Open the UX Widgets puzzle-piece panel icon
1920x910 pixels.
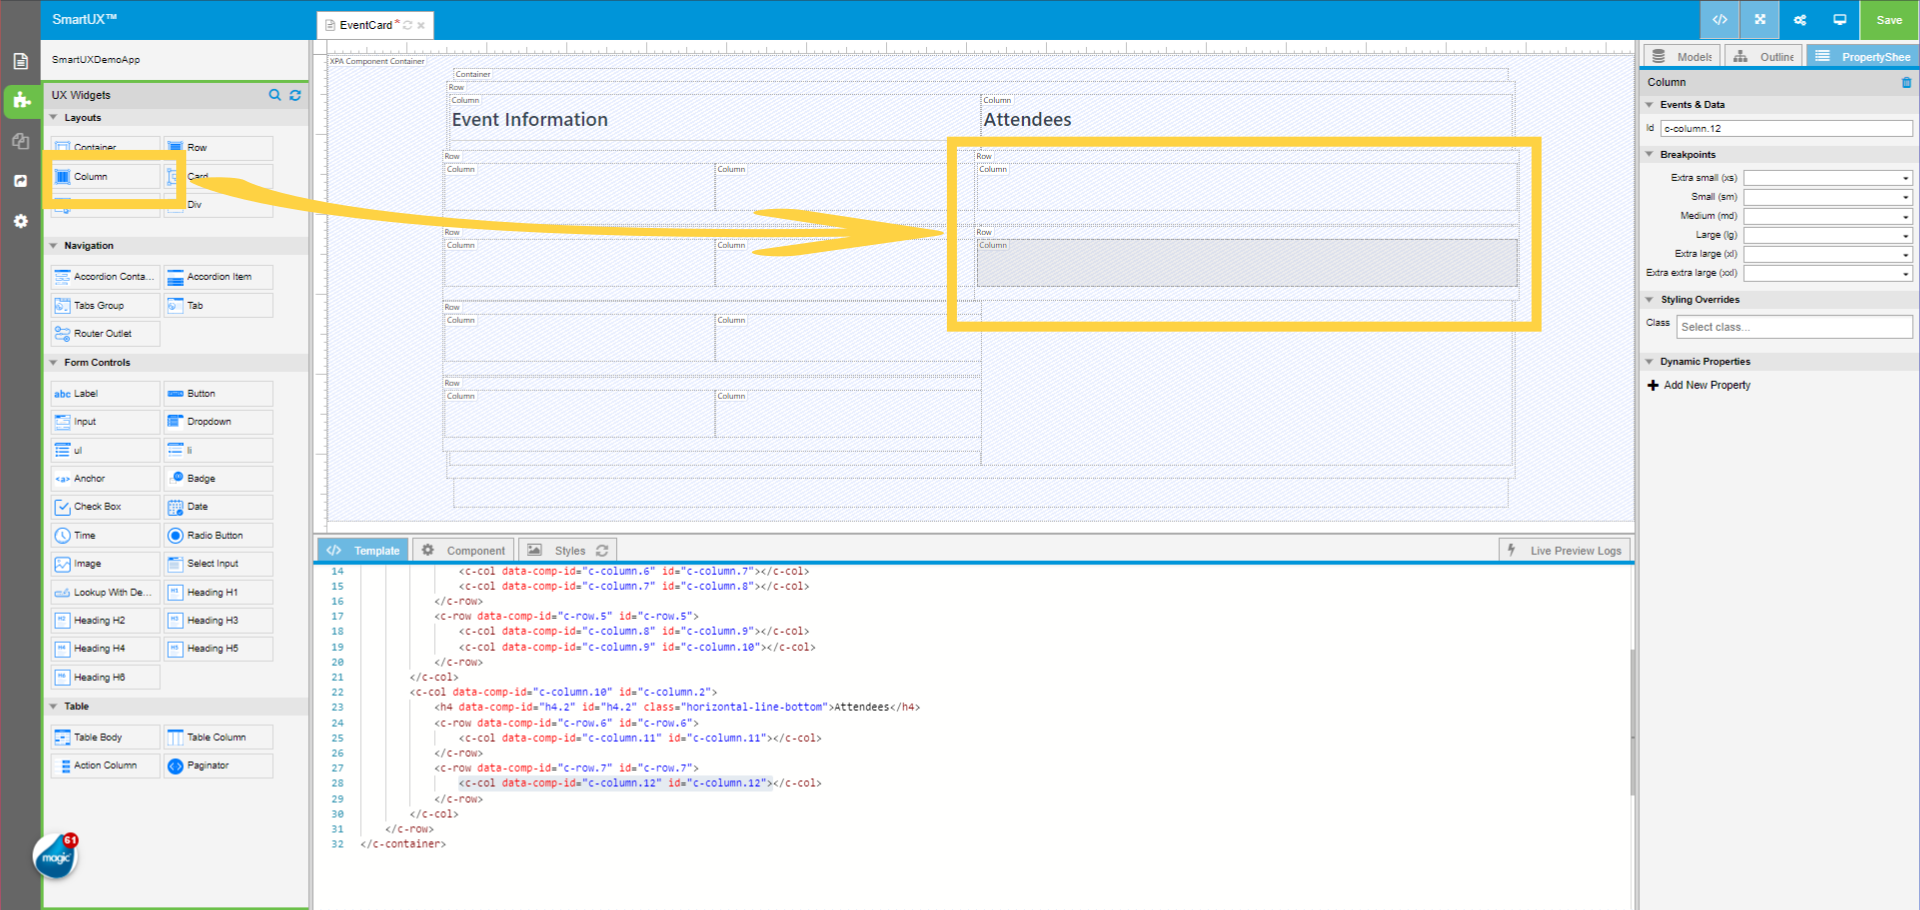pos(21,101)
